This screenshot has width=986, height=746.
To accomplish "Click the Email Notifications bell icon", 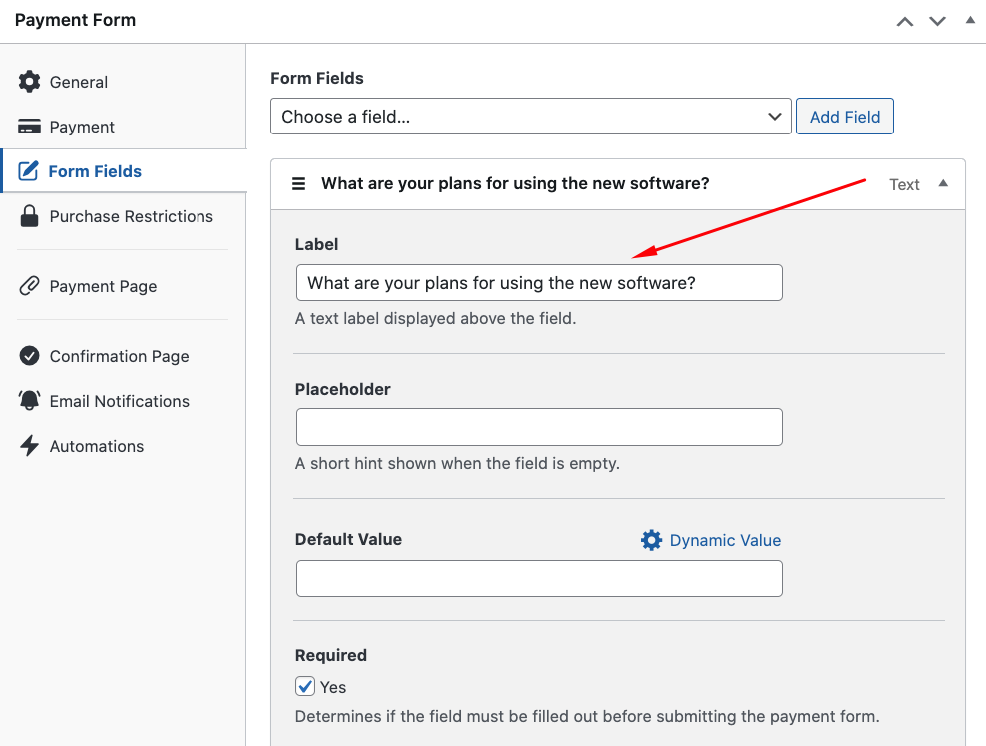I will point(30,401).
